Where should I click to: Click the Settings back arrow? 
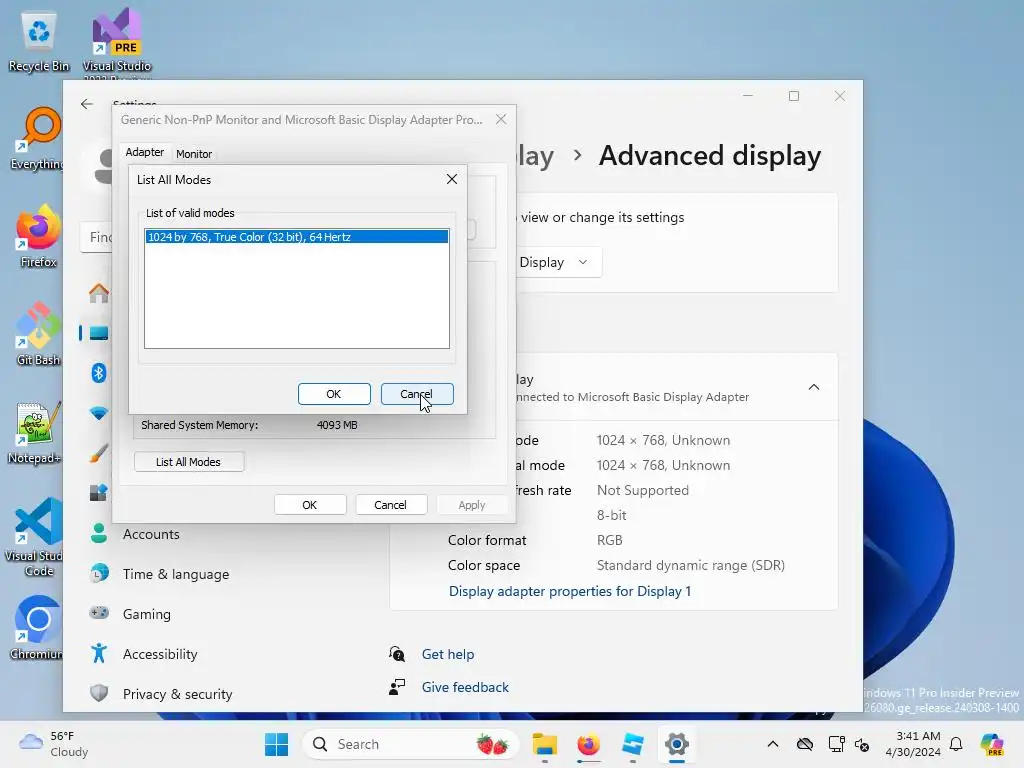pyautogui.click(x=87, y=104)
